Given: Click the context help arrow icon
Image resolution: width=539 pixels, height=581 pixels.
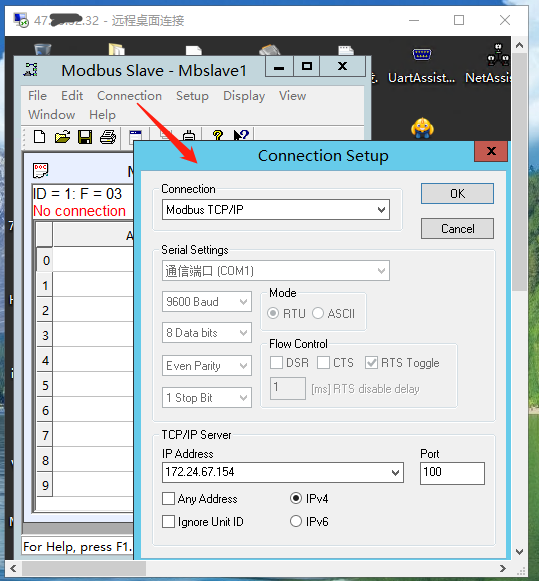Looking at the screenshot, I should 241,135.
